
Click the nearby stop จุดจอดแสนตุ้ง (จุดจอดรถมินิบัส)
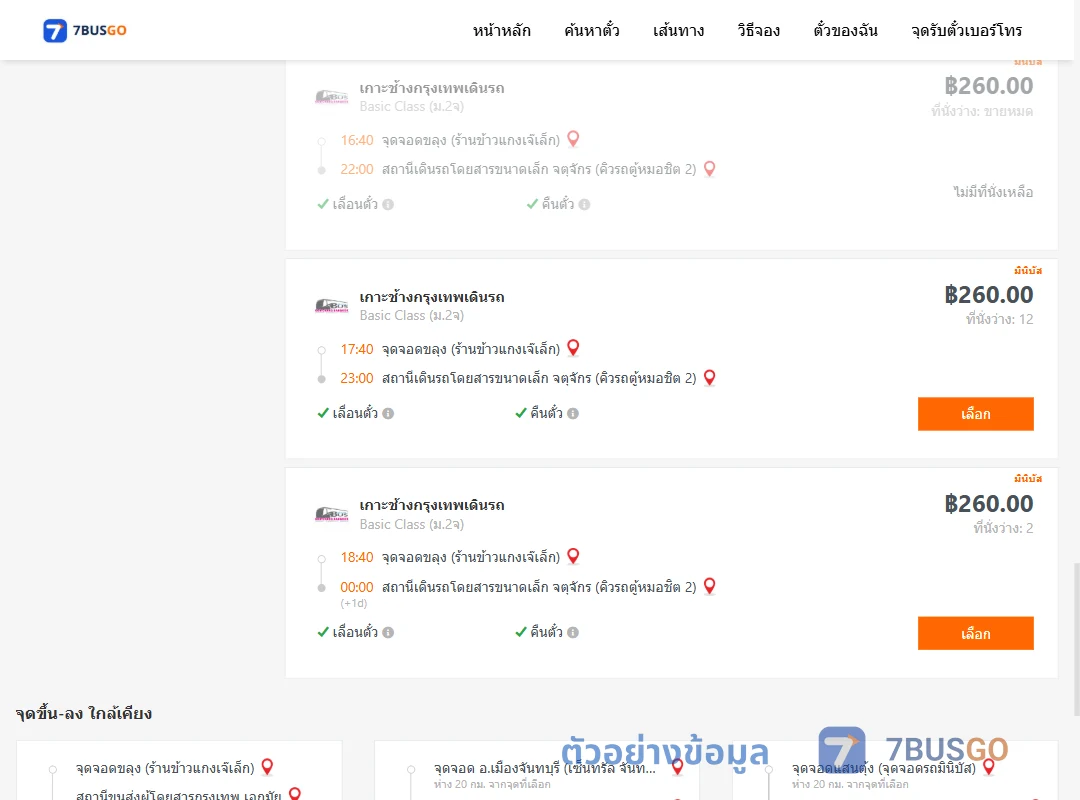pos(884,768)
